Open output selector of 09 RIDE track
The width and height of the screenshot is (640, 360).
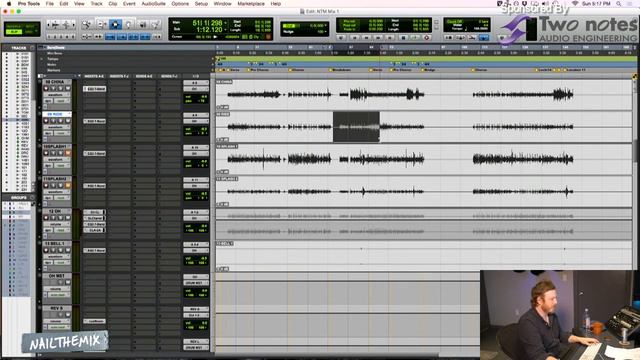click(x=196, y=121)
